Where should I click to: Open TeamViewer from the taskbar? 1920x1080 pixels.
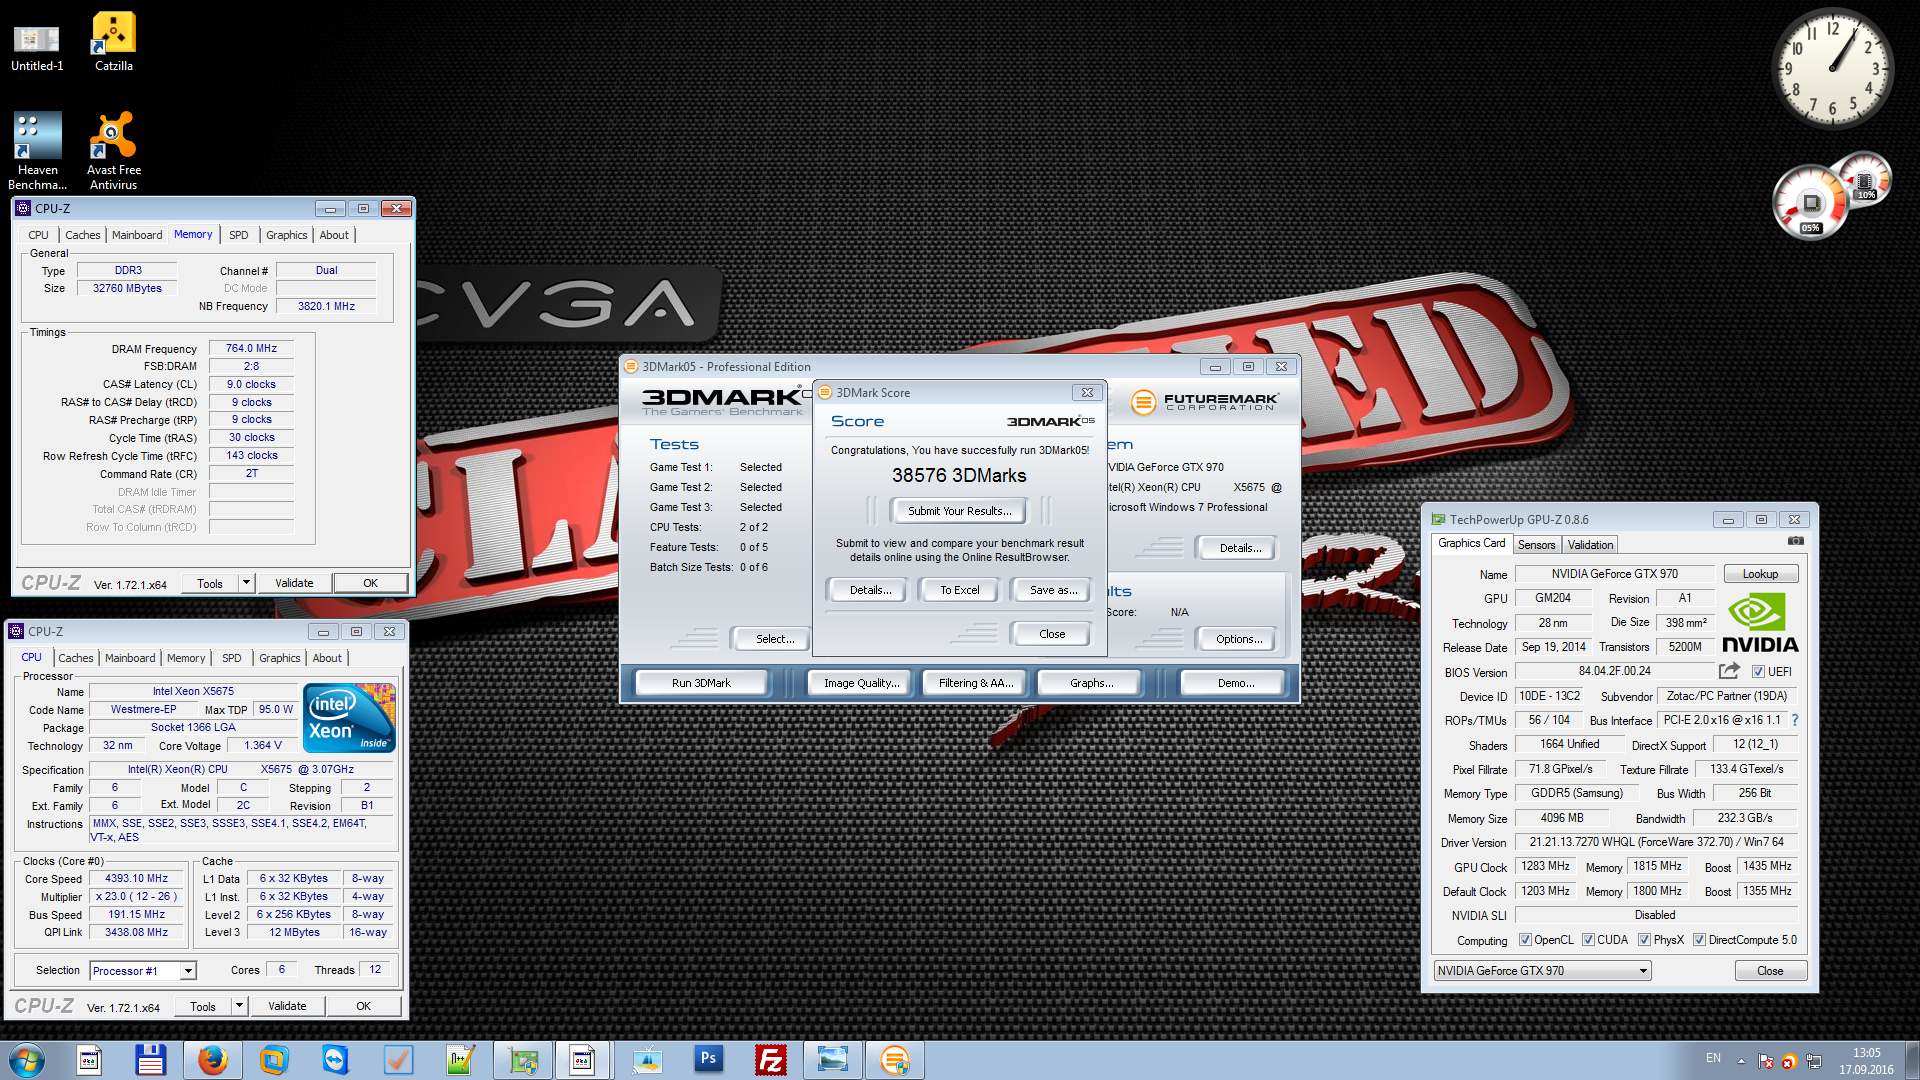[x=335, y=1060]
